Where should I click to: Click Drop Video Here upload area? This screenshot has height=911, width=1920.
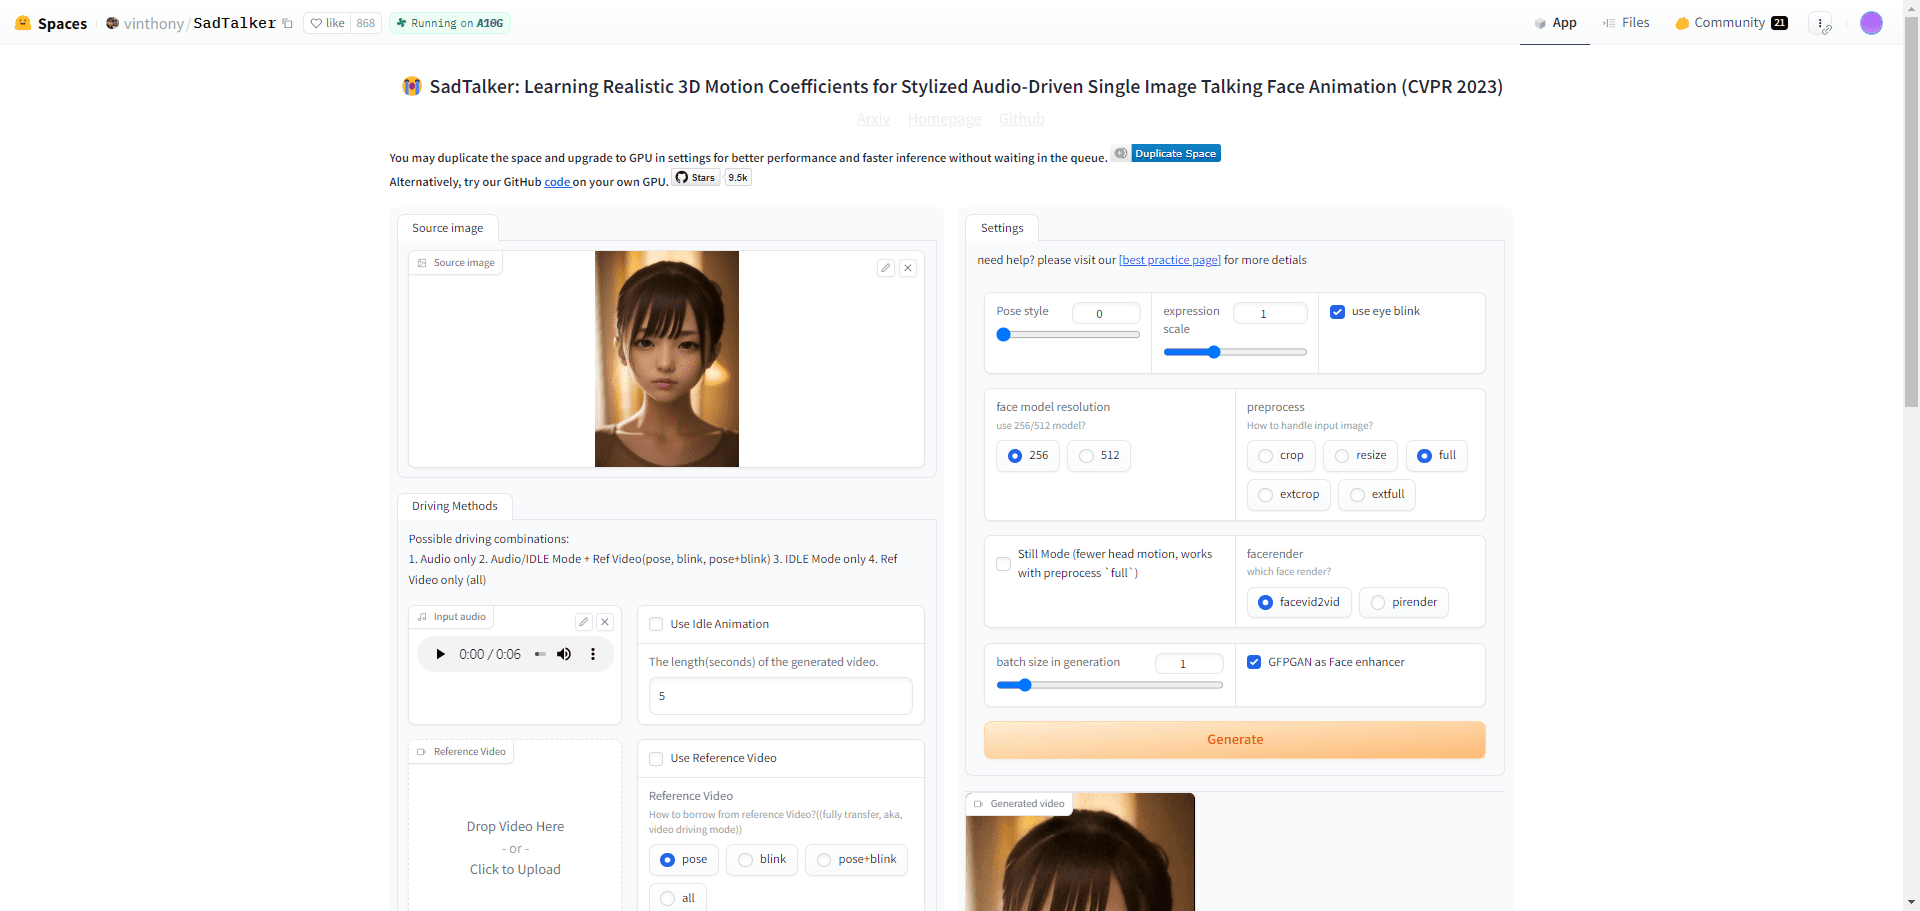pyautogui.click(x=515, y=847)
